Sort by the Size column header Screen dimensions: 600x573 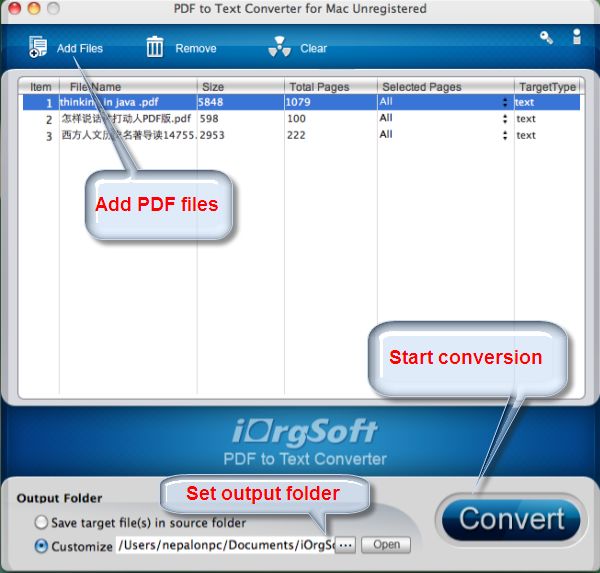point(241,87)
